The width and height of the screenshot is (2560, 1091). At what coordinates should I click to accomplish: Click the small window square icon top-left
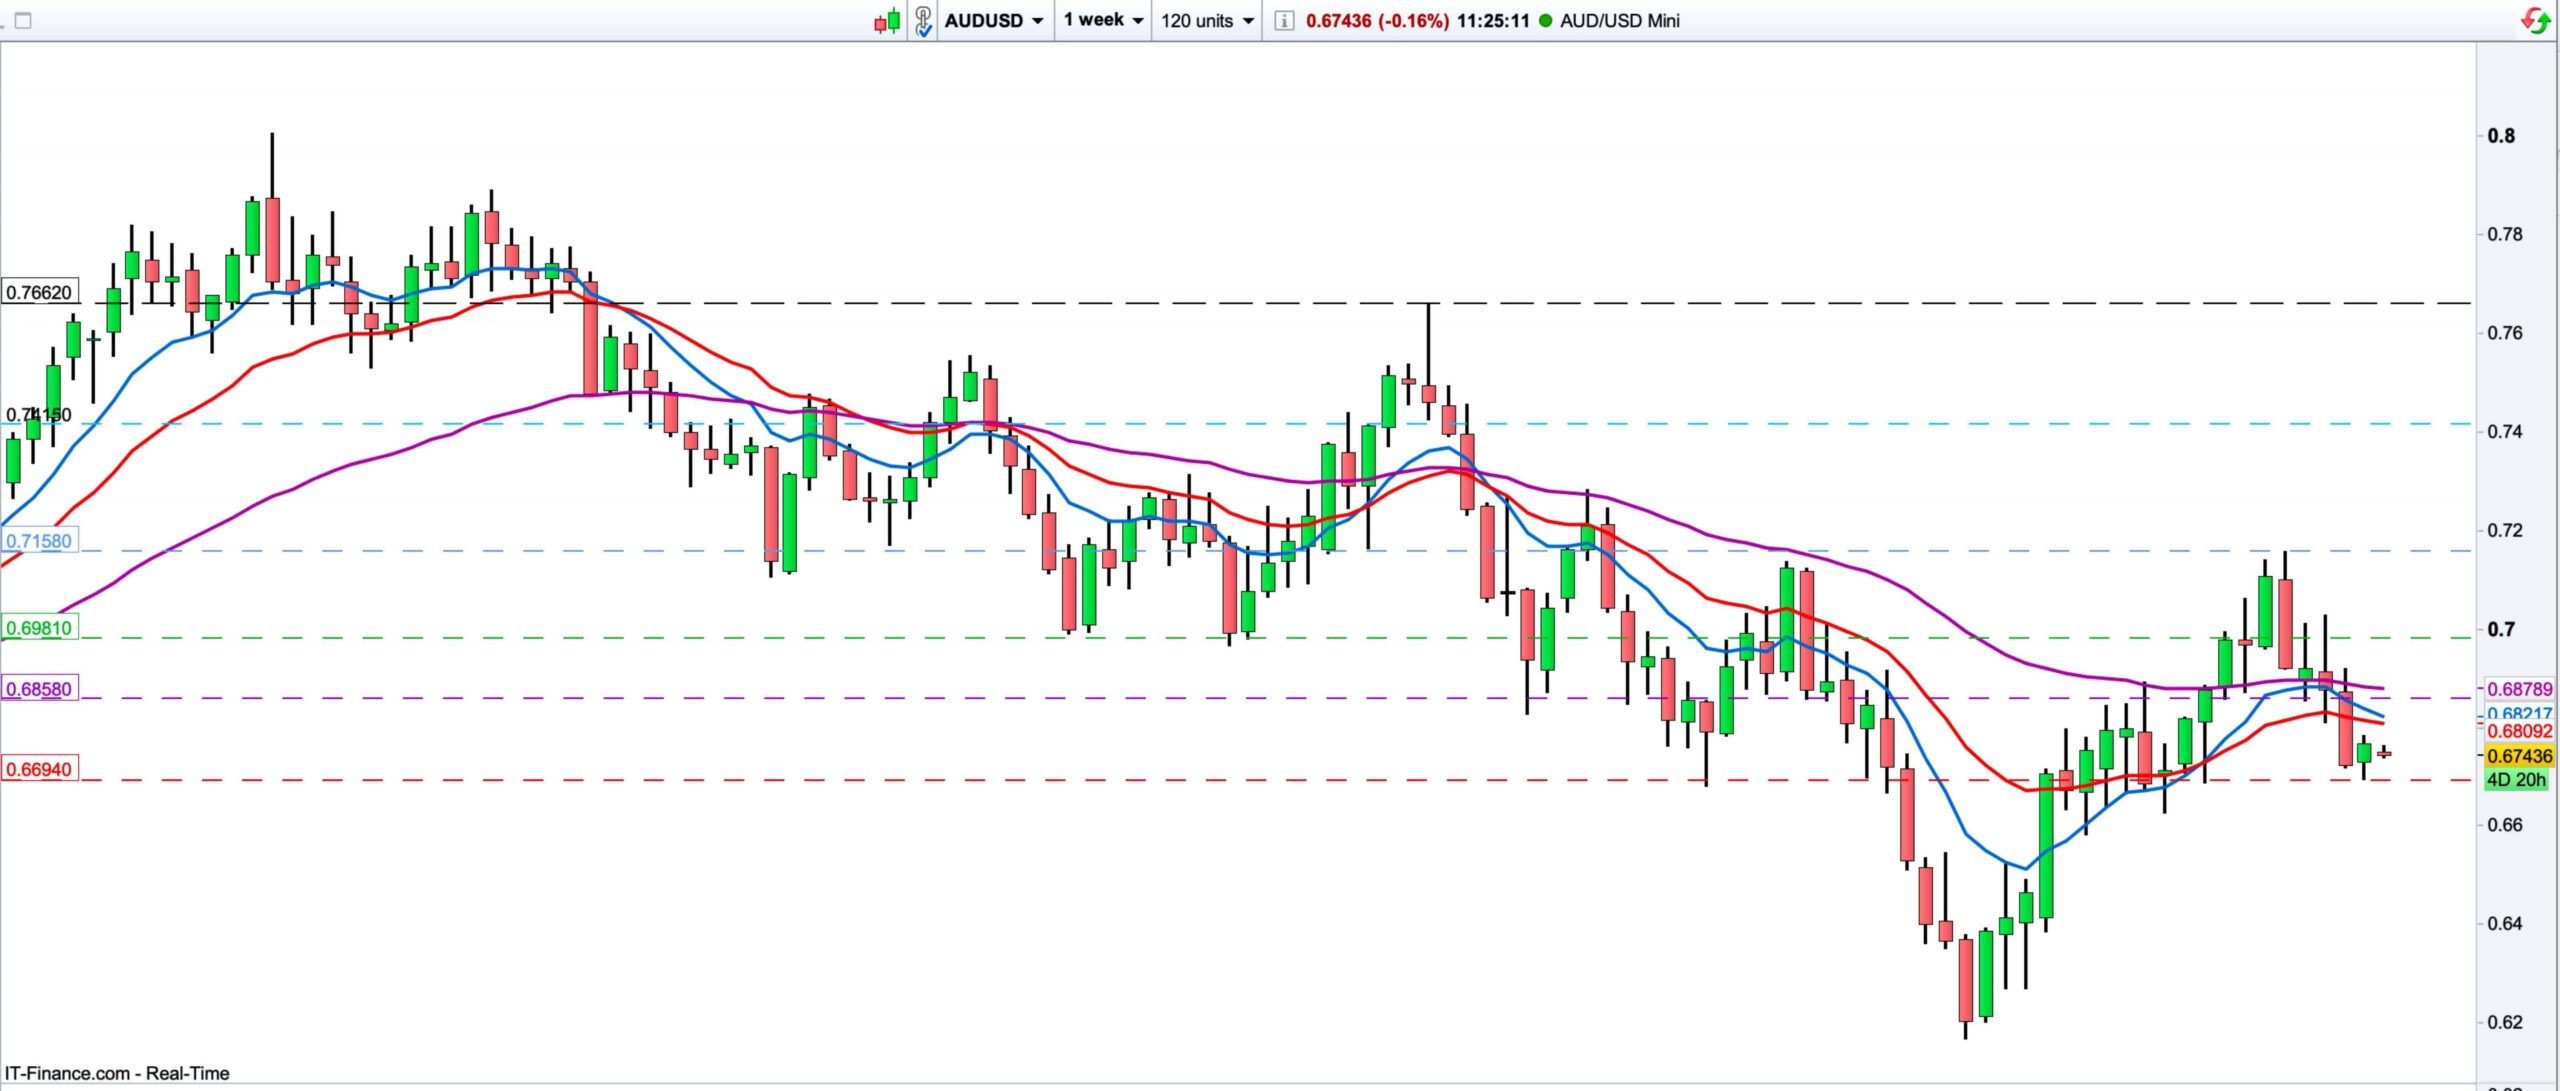click(x=23, y=20)
